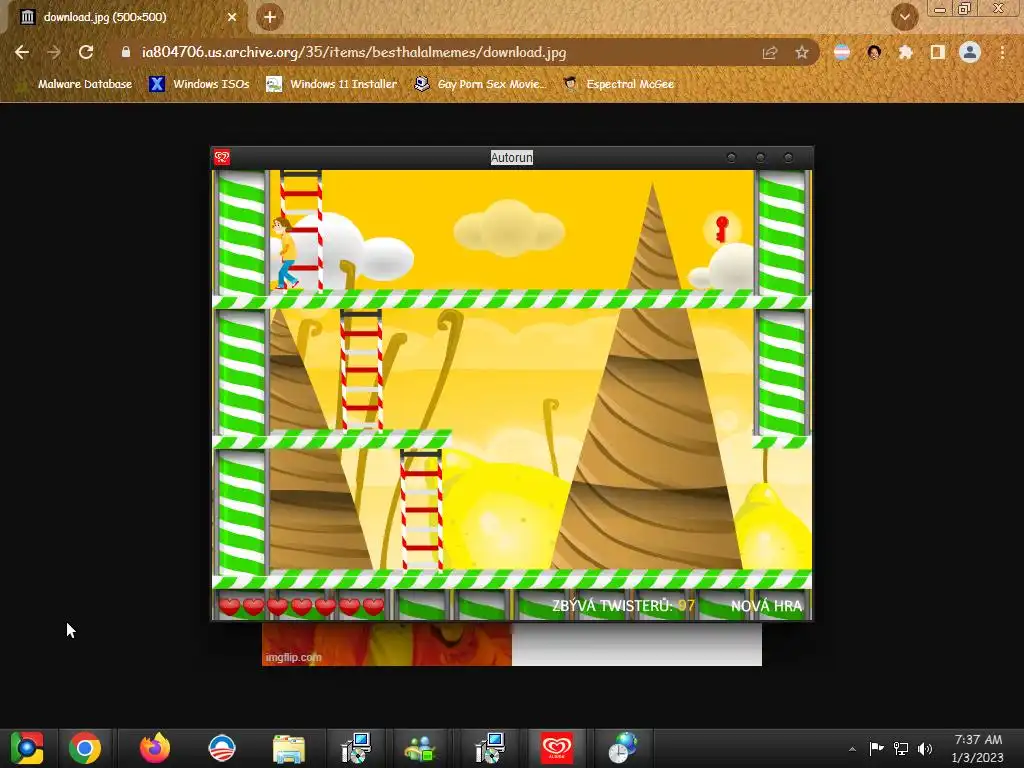1024x768 pixels.
Task: Open the Chrome three-dot menu
Action: pyautogui.click(x=1002, y=52)
